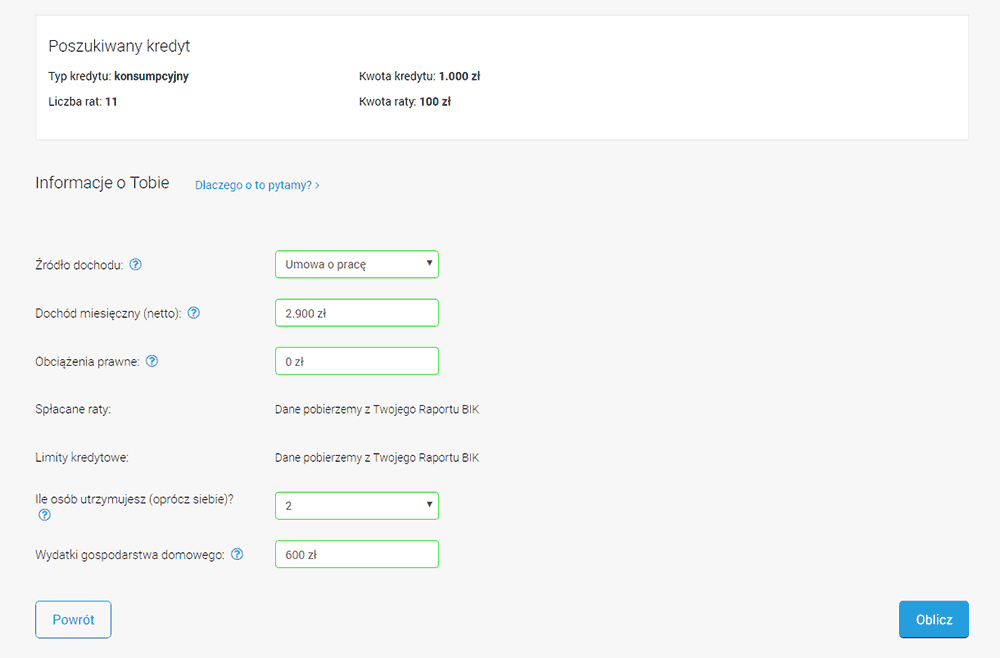Click the Poszukiwany kredyt heading

(119, 46)
